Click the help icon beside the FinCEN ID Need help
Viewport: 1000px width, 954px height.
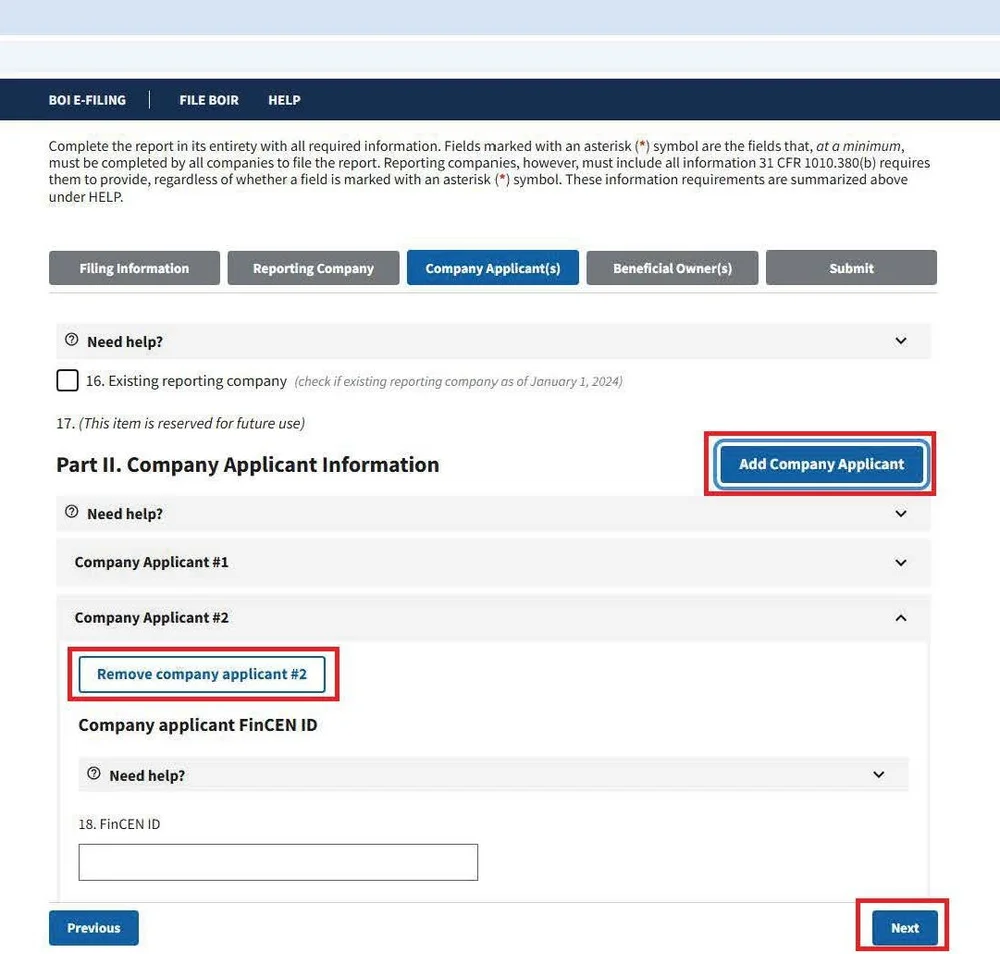(x=93, y=774)
